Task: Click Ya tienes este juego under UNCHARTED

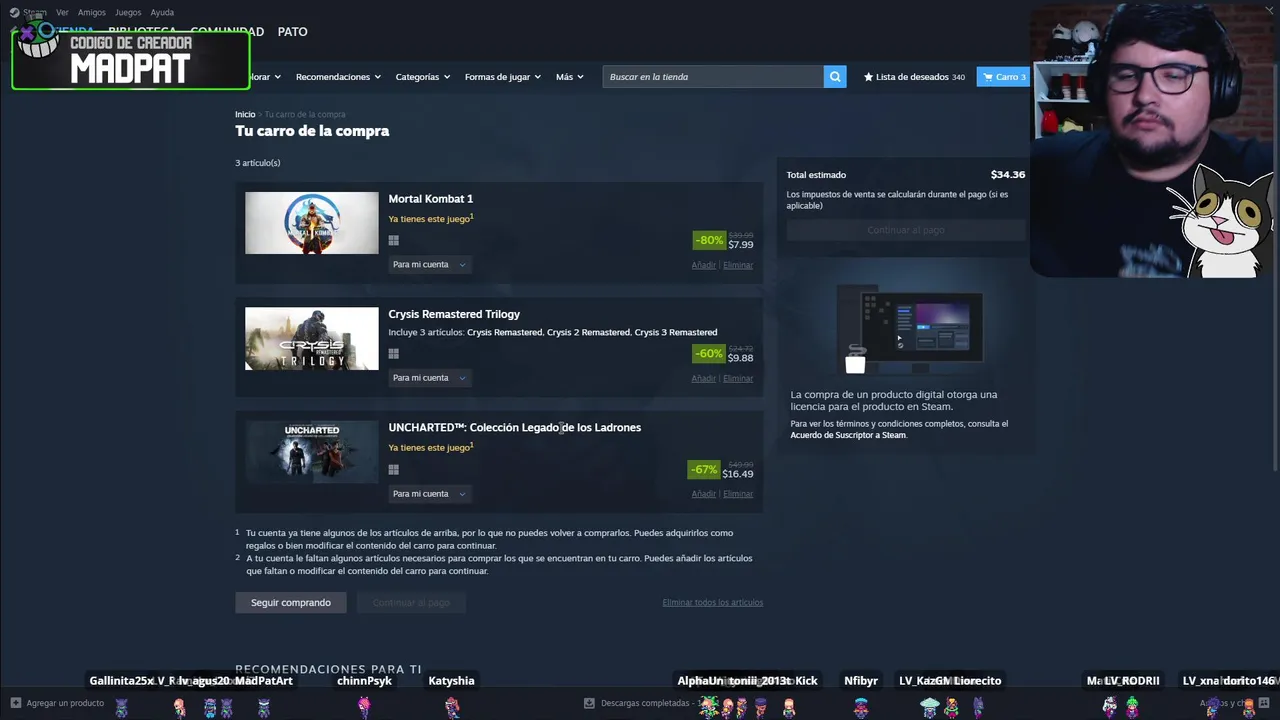Action: pyautogui.click(x=430, y=448)
